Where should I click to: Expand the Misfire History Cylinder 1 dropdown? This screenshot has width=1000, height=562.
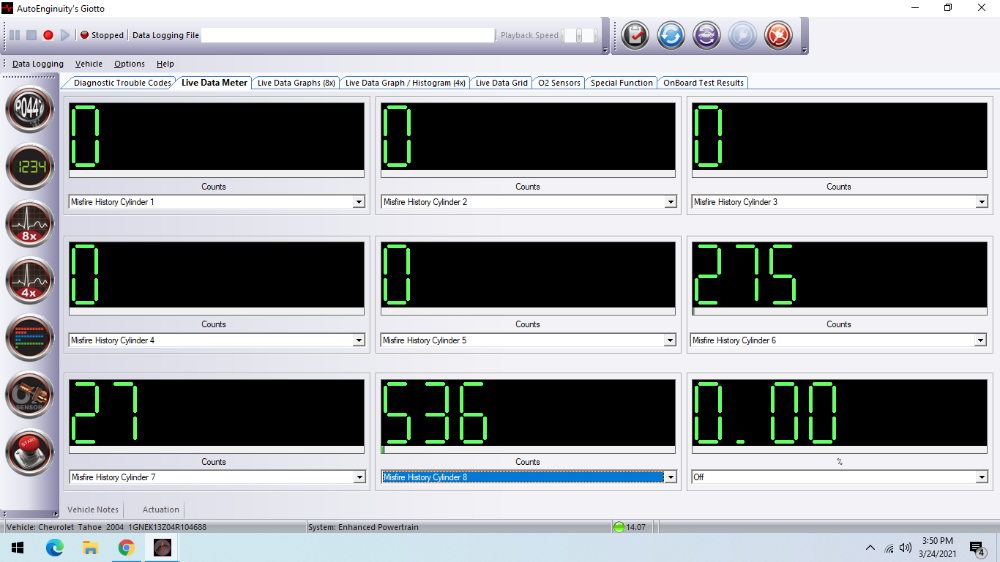click(358, 202)
